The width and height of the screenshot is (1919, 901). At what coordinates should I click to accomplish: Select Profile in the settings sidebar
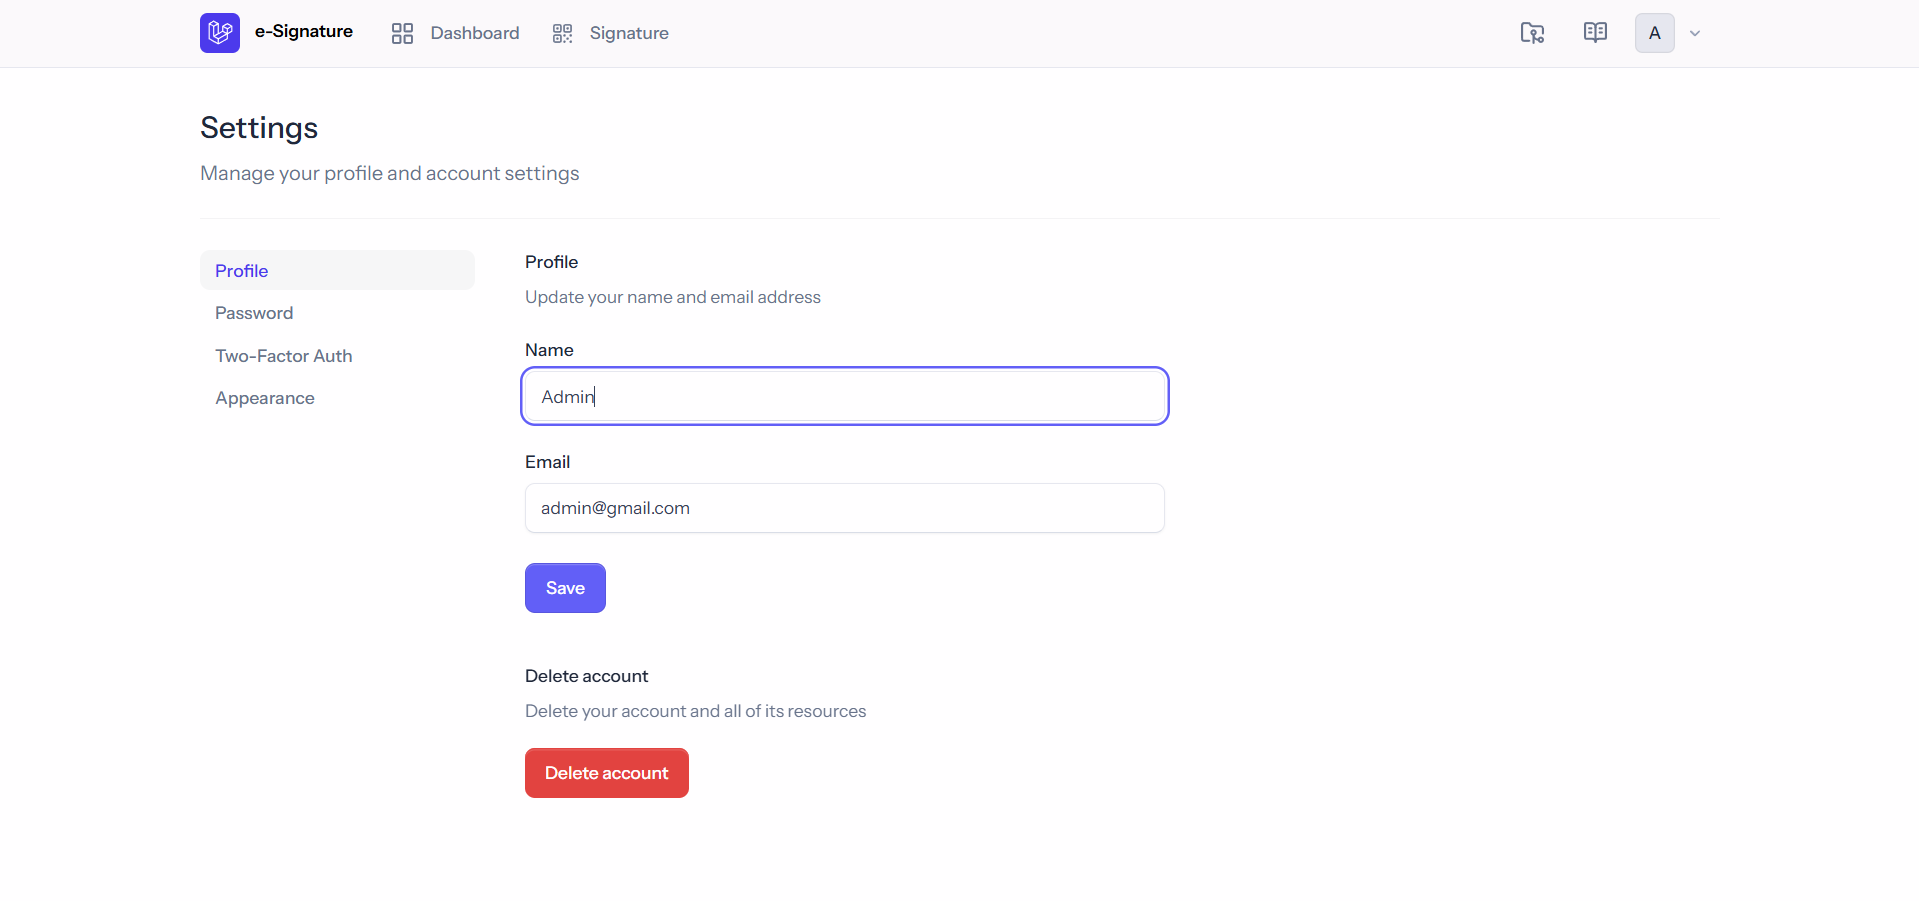[242, 271]
